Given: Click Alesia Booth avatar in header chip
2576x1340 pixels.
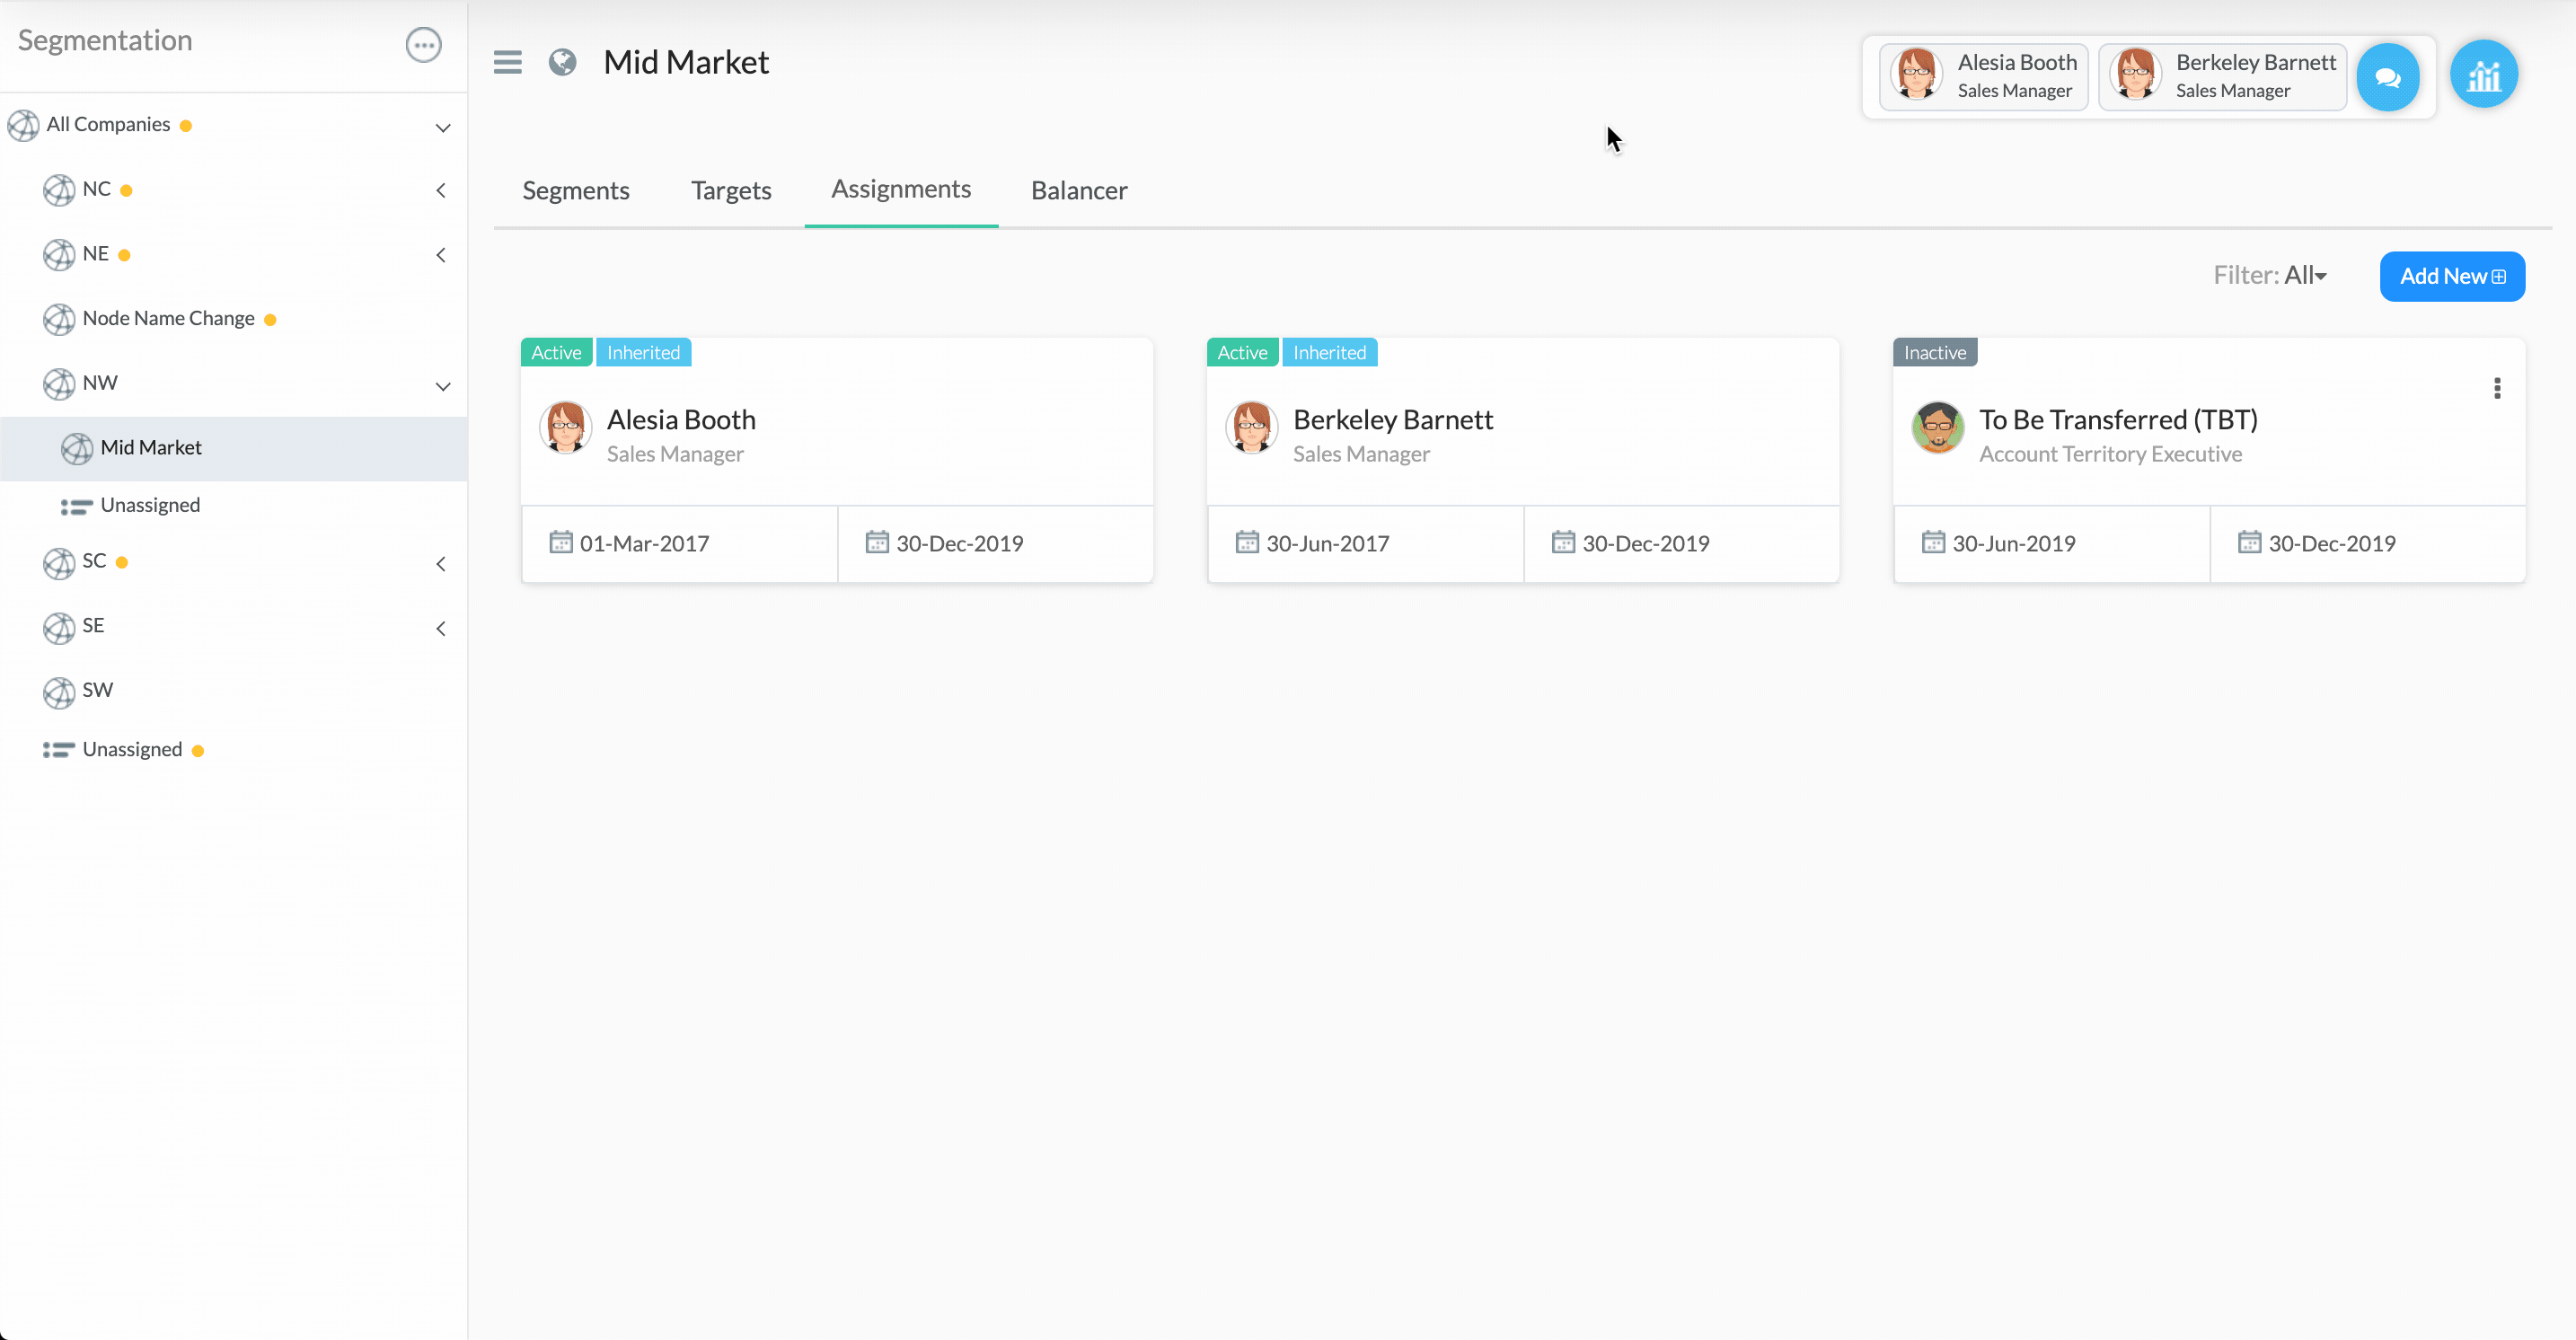Looking at the screenshot, I should click(x=1916, y=75).
